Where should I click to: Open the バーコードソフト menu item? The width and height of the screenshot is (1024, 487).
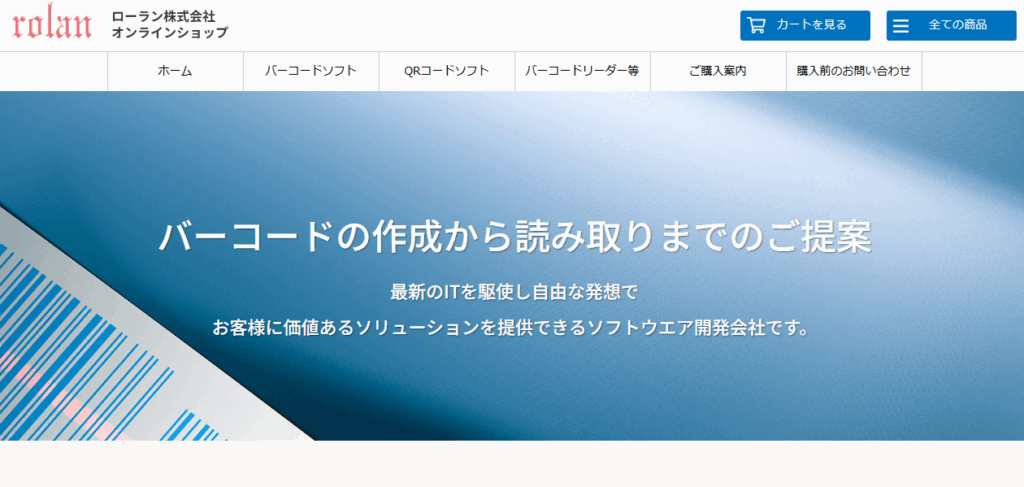311,71
